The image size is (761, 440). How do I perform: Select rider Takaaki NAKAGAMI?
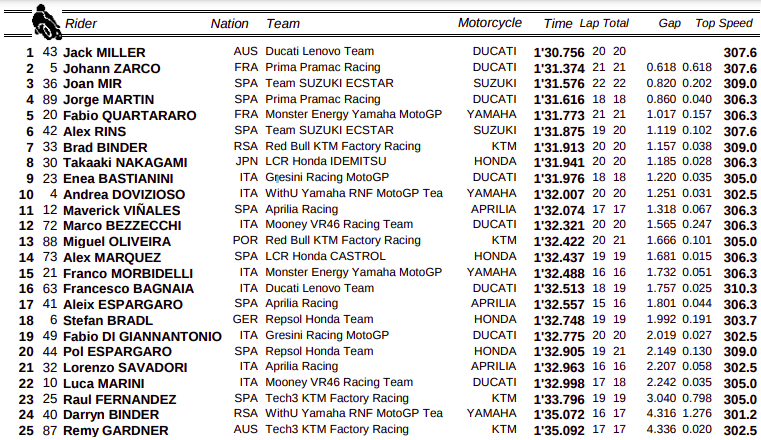point(125,162)
